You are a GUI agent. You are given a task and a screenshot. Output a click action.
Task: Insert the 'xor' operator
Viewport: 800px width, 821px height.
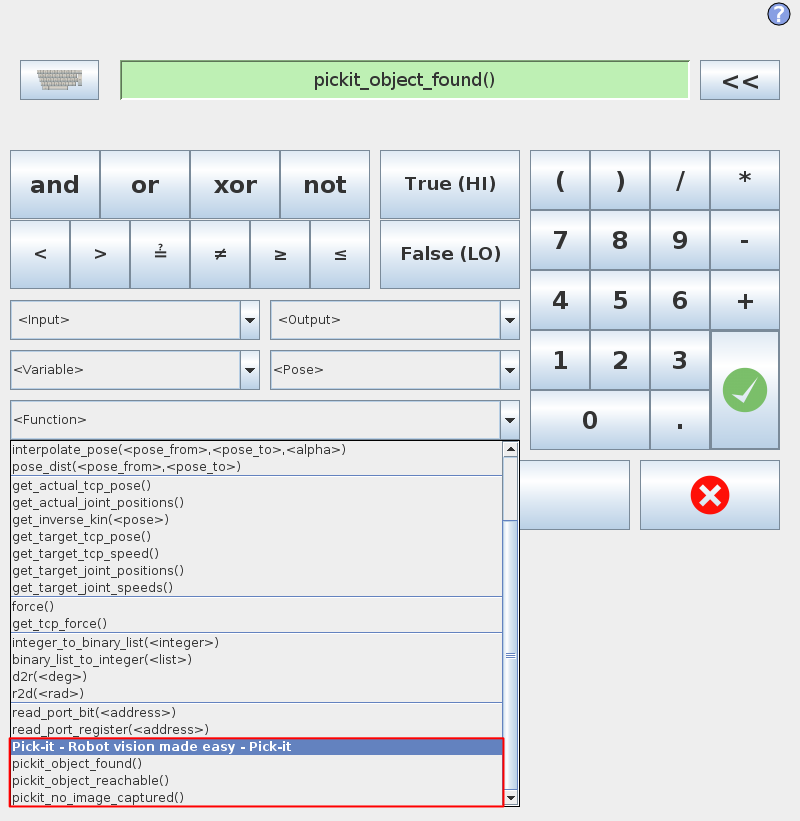pos(235,184)
